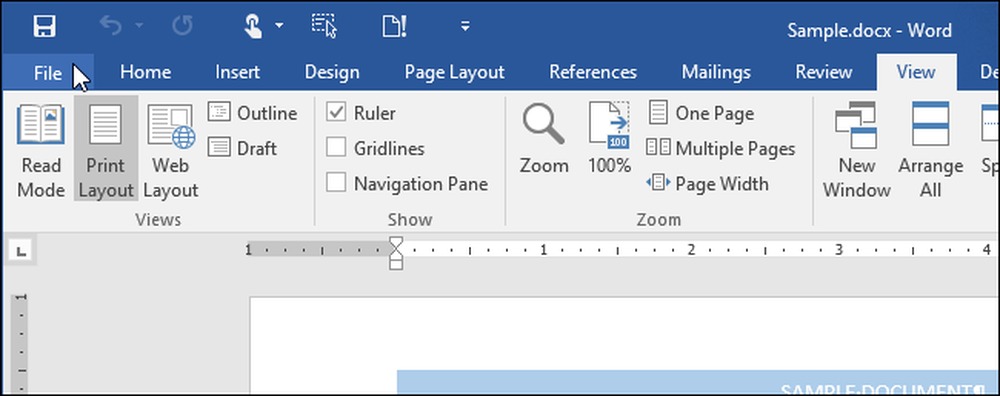Switch to Read Mode view
Viewport: 1000px width, 396px height.
click(41, 152)
